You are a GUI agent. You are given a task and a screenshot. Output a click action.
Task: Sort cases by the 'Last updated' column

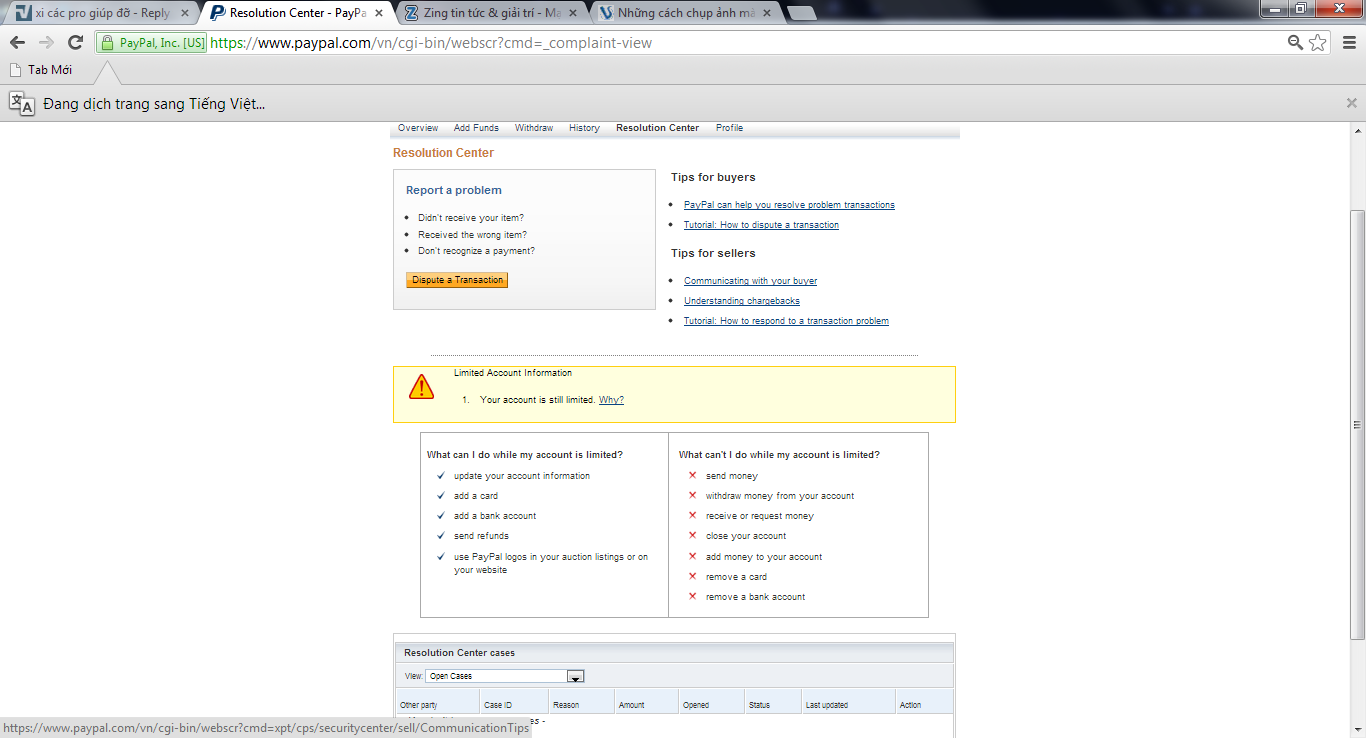point(827,705)
